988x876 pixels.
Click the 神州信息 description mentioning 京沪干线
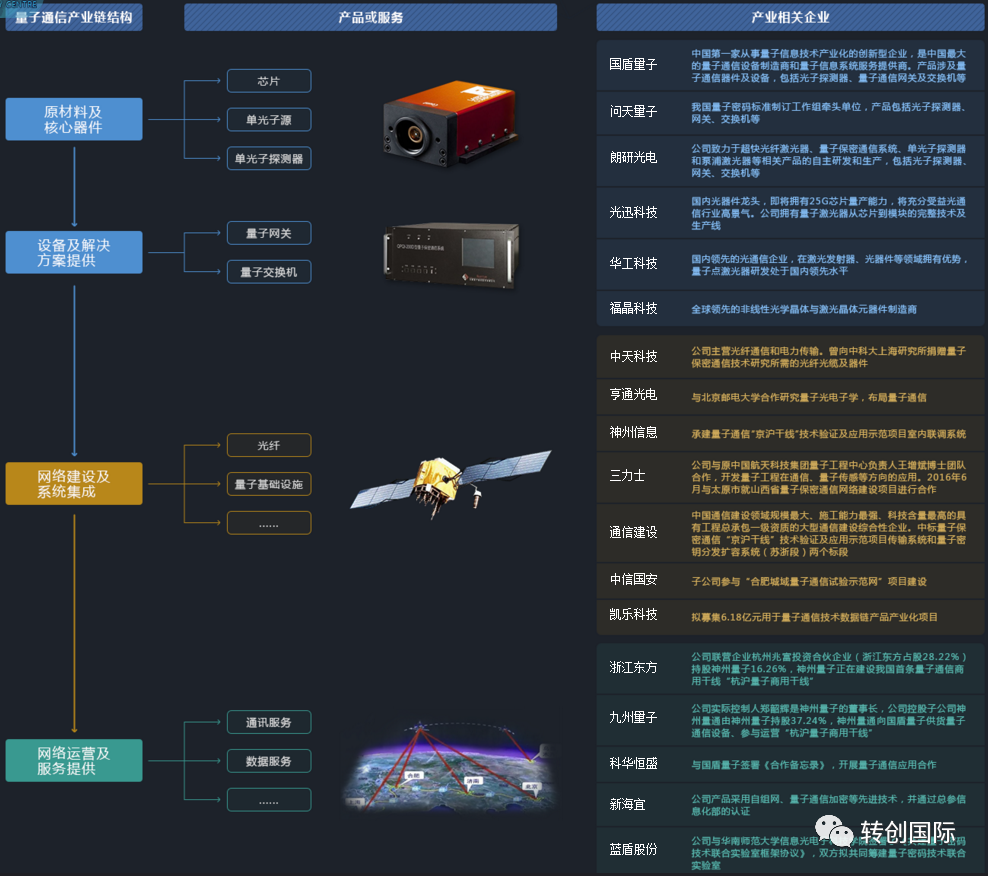(x=829, y=434)
